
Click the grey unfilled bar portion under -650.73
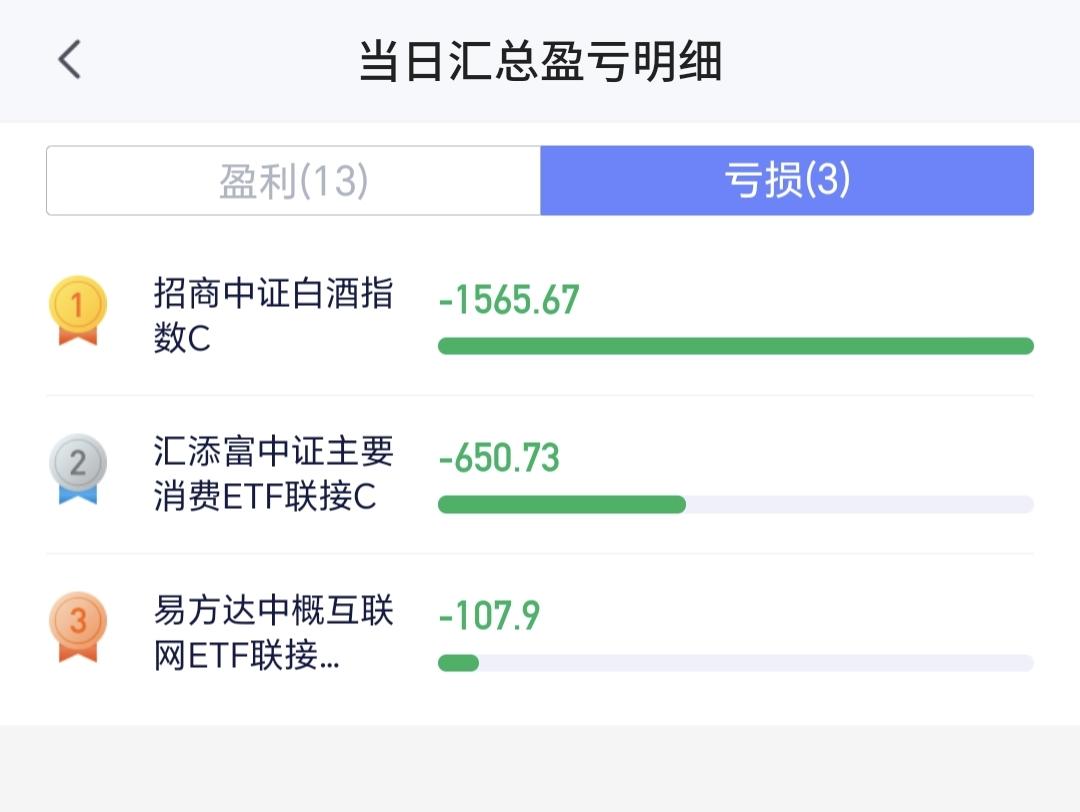860,504
